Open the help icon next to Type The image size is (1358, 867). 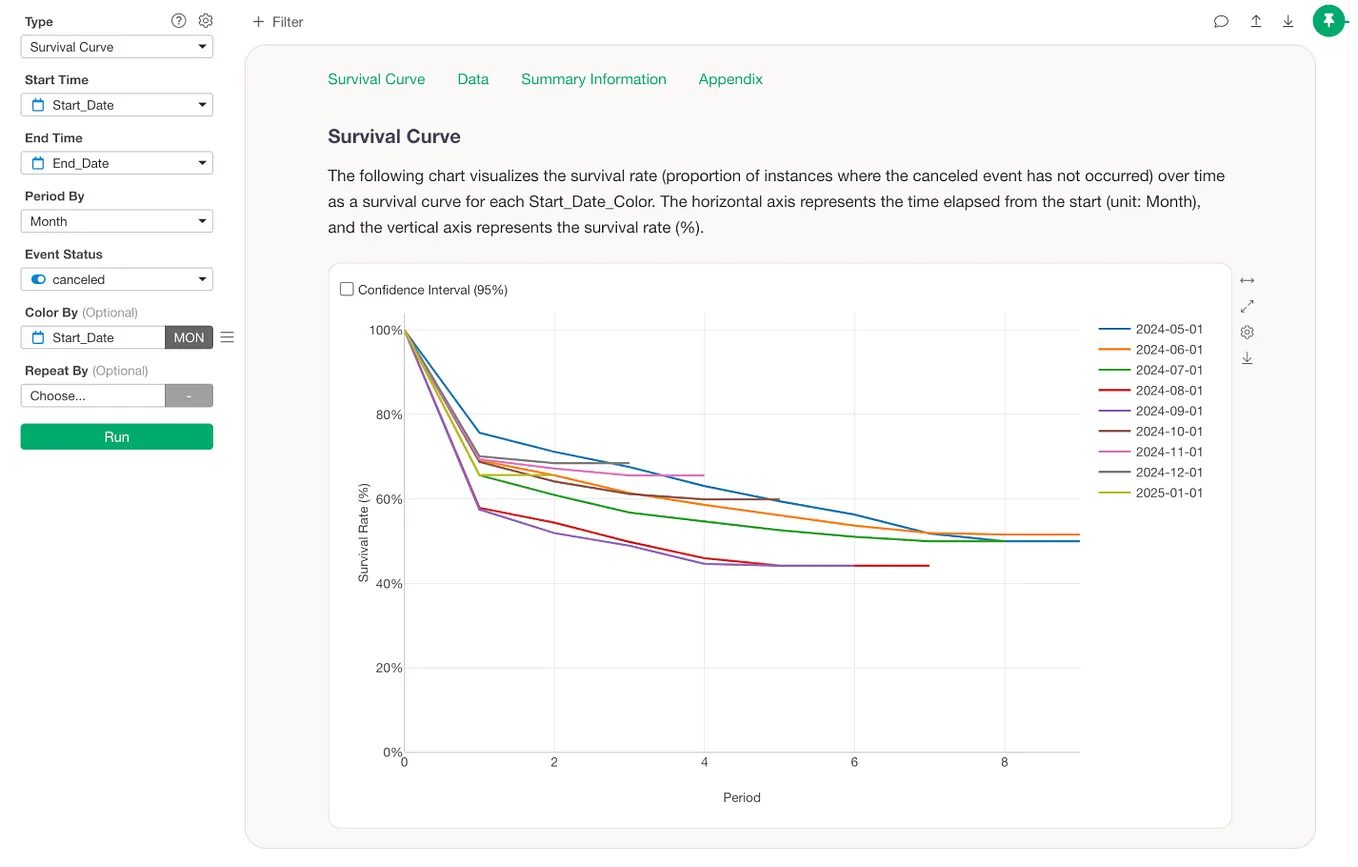tap(178, 20)
